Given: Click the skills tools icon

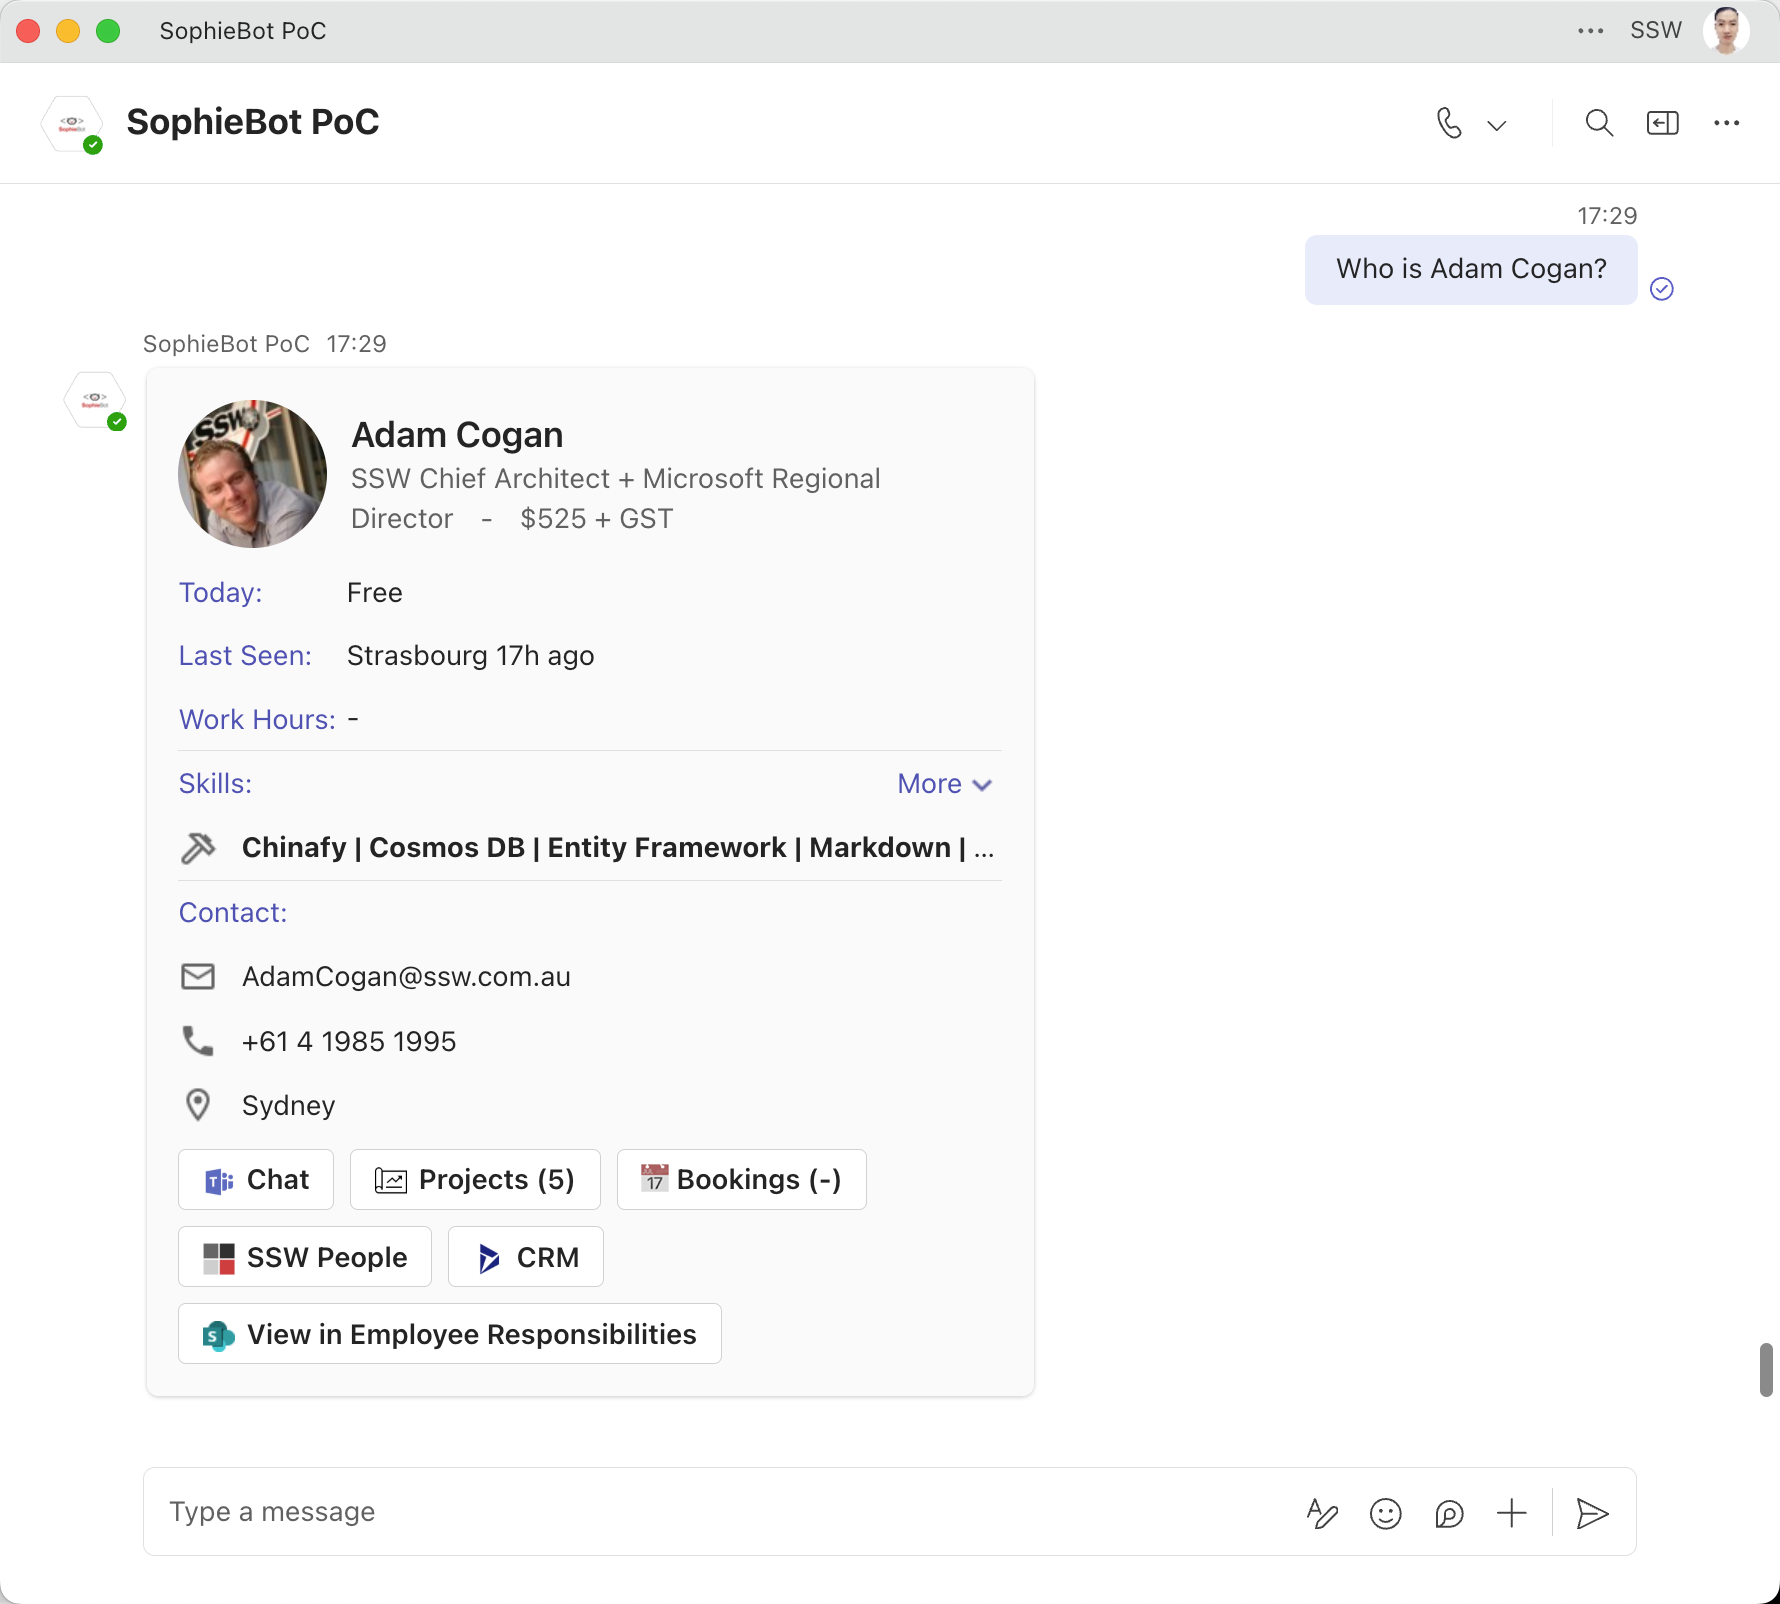Looking at the screenshot, I should click(198, 848).
